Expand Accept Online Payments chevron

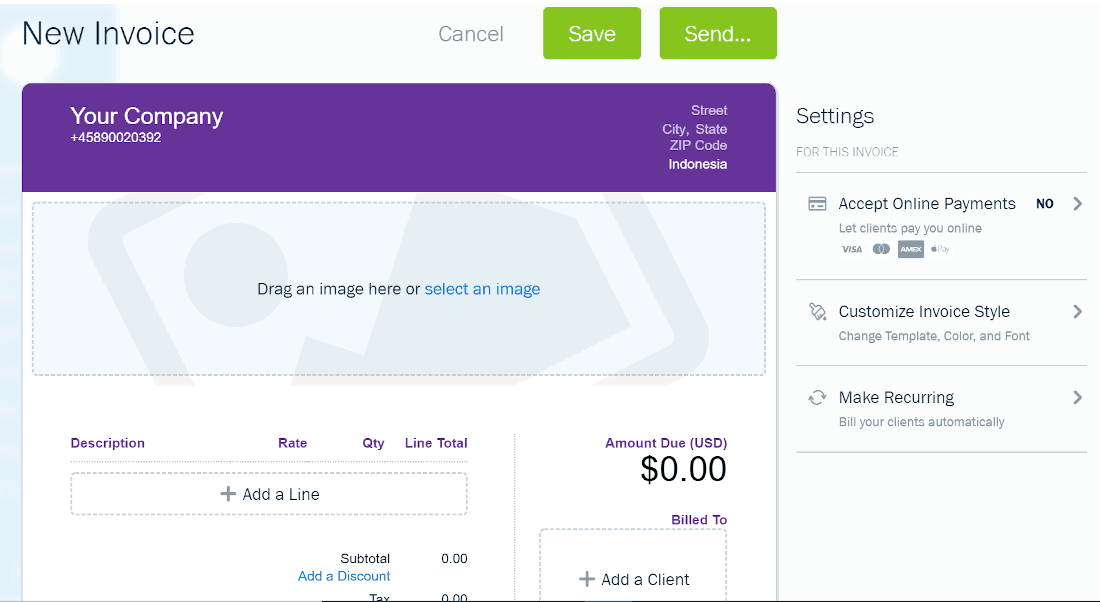1078,203
